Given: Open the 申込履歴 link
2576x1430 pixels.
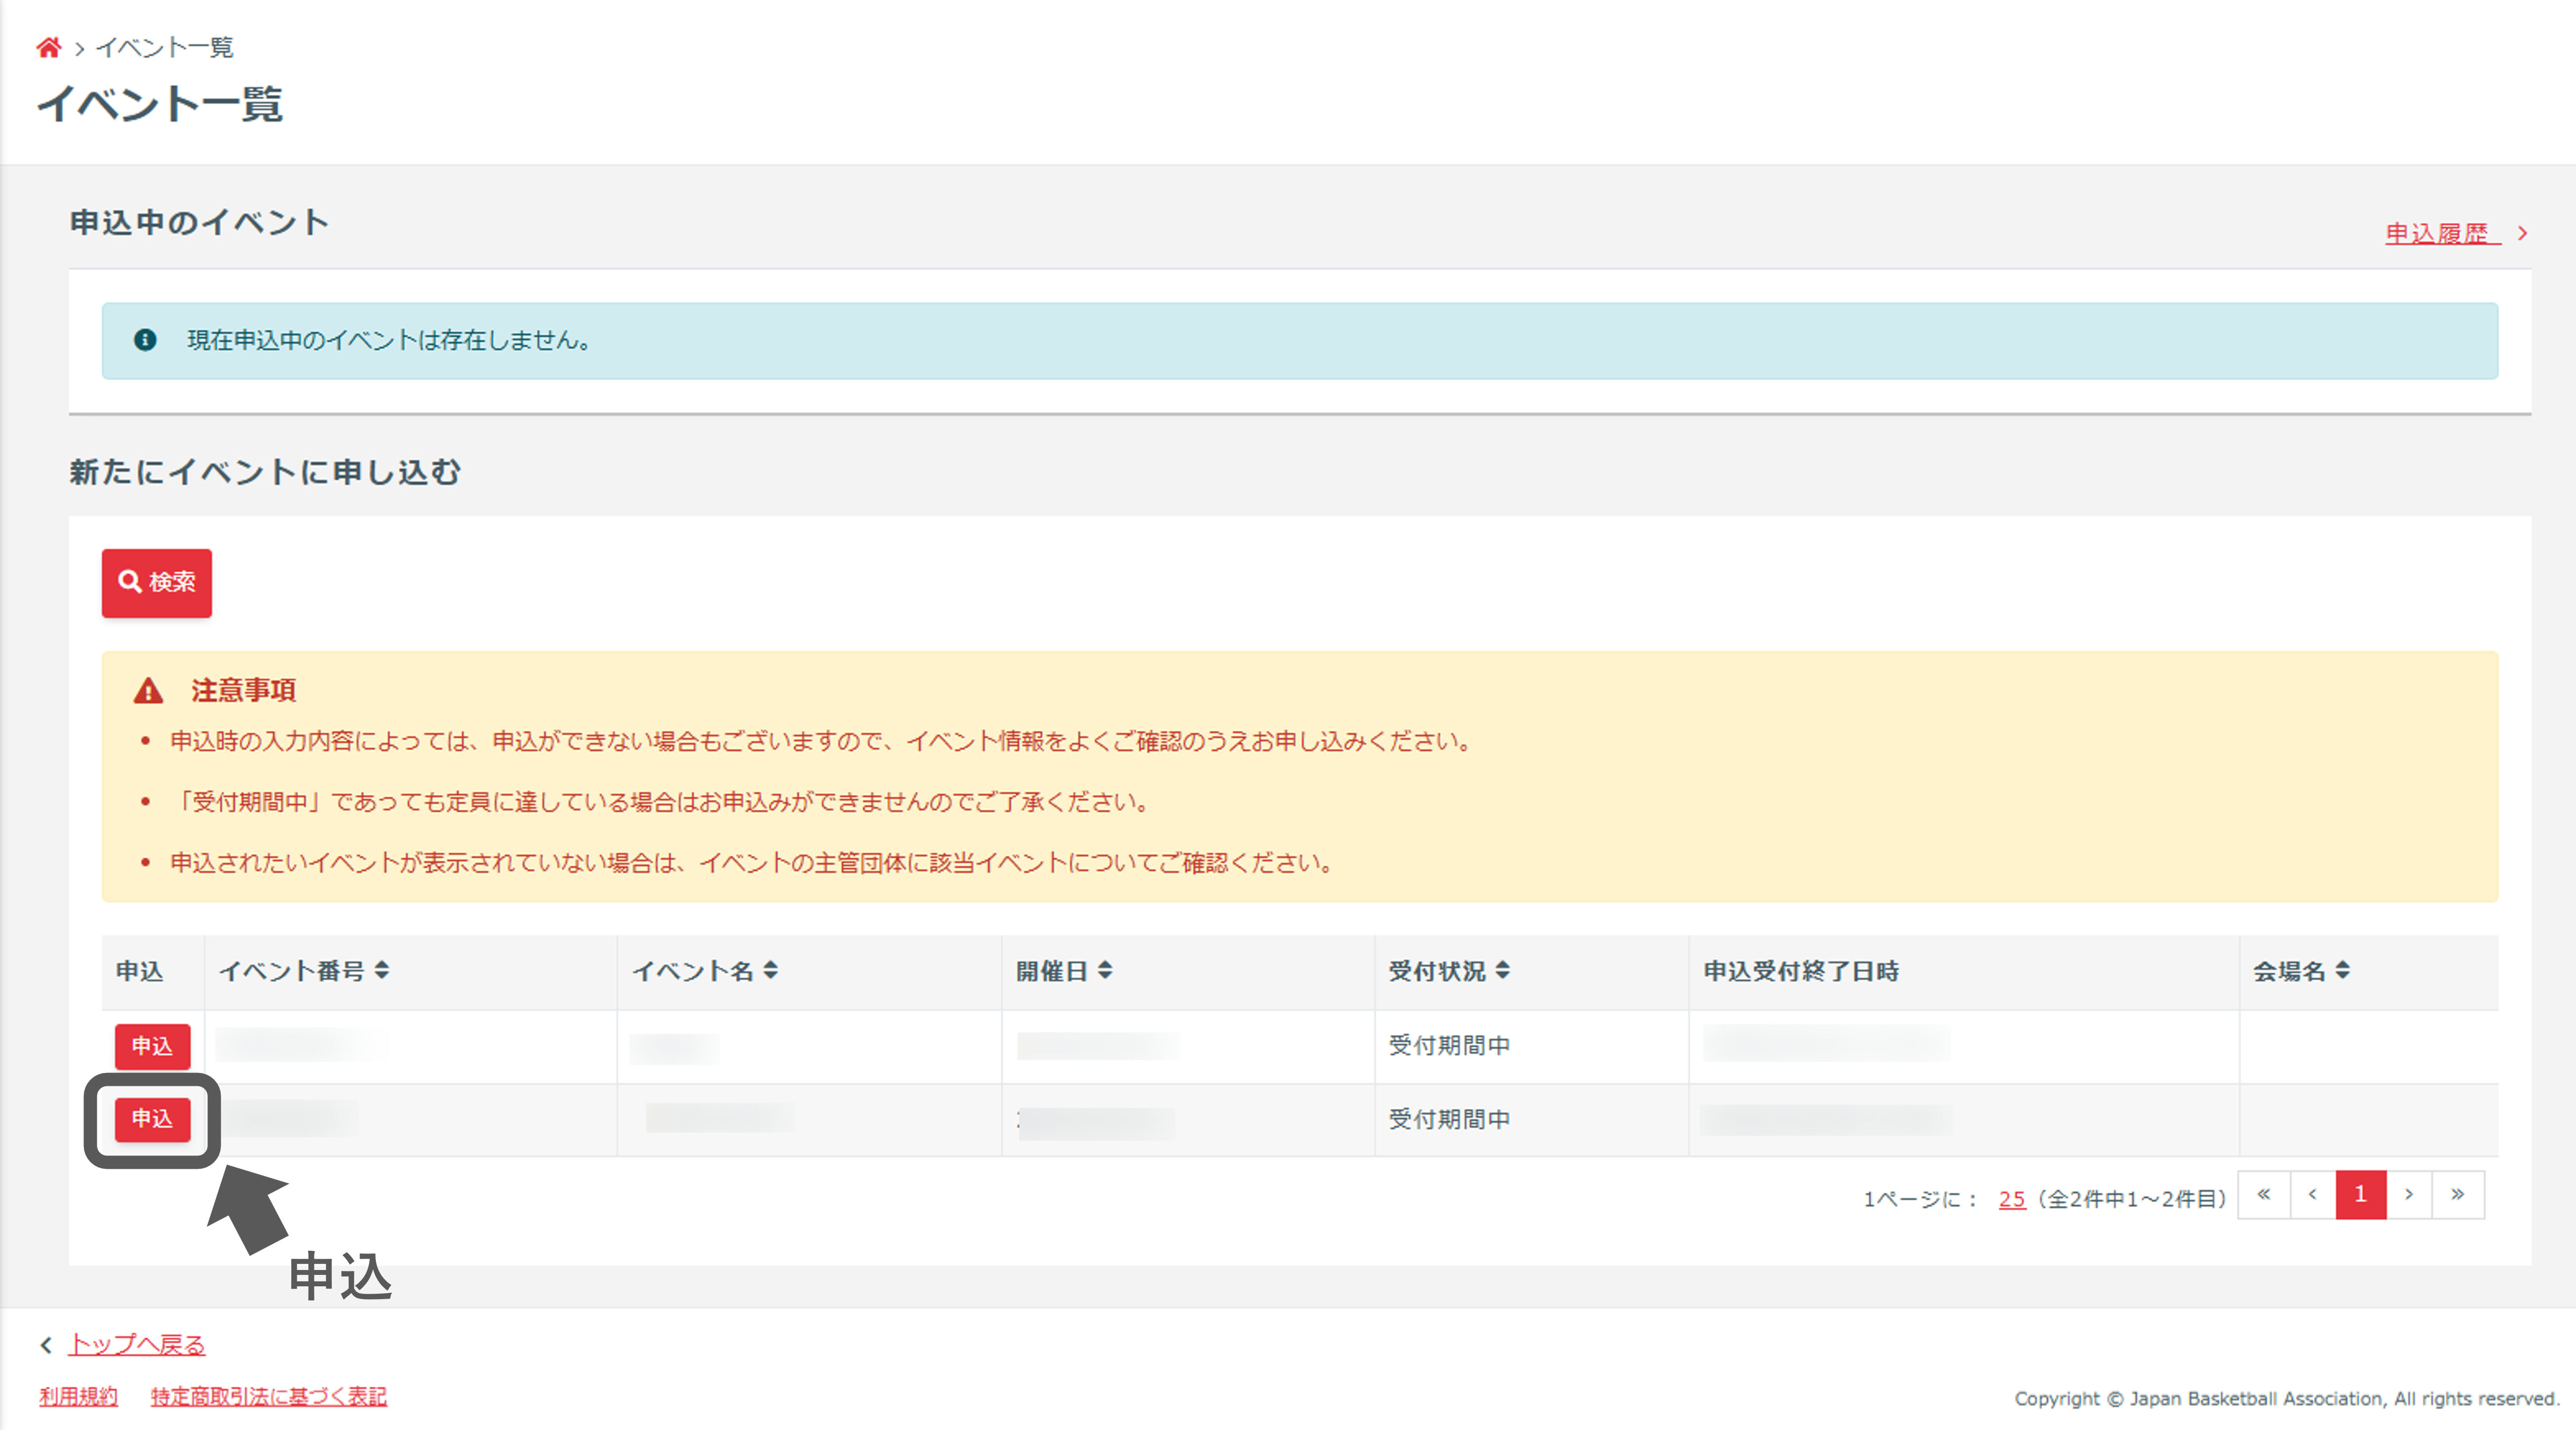Looking at the screenshot, I should point(2436,234).
